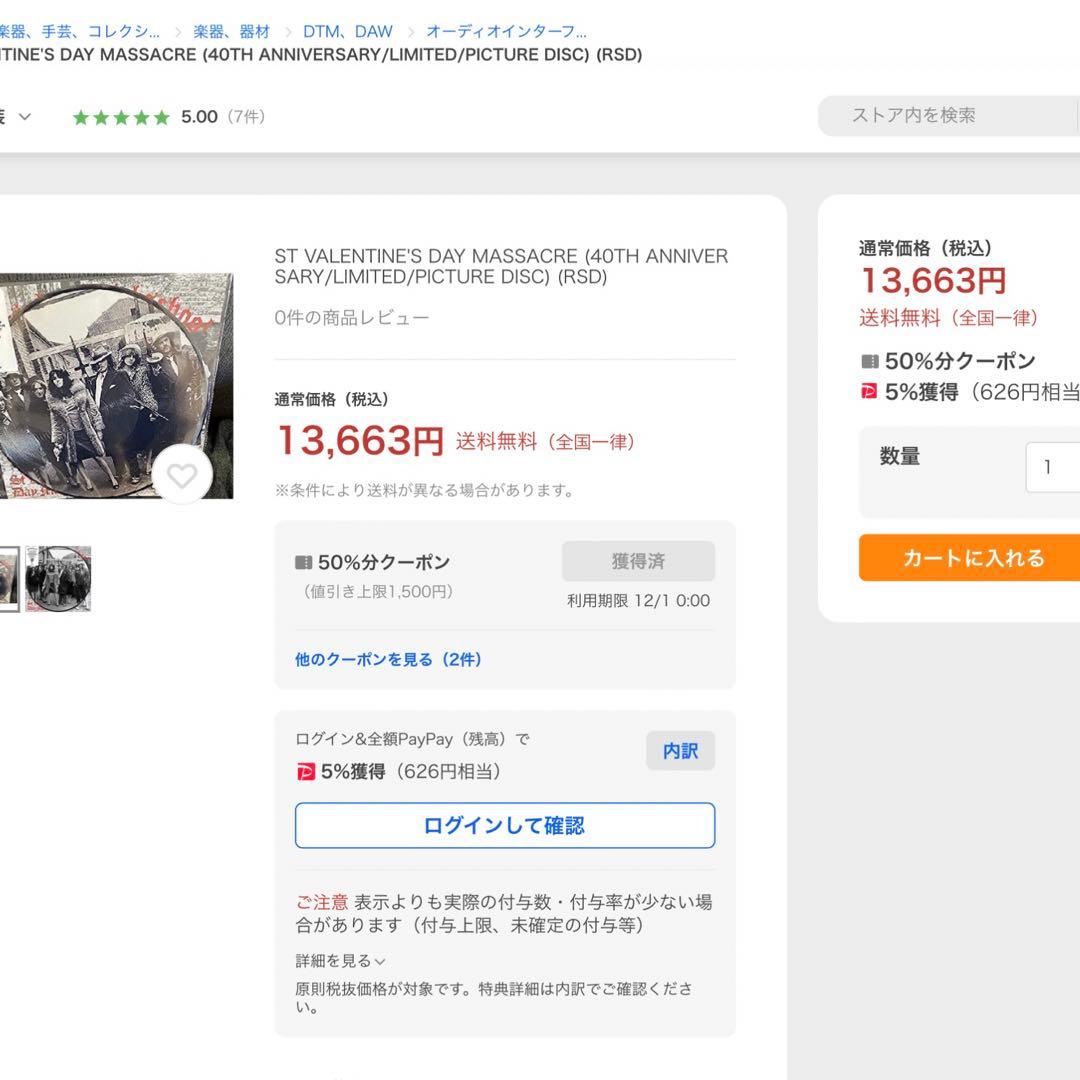Open the 数量 quantity selector box
1080x1080 pixels.
(1052, 467)
